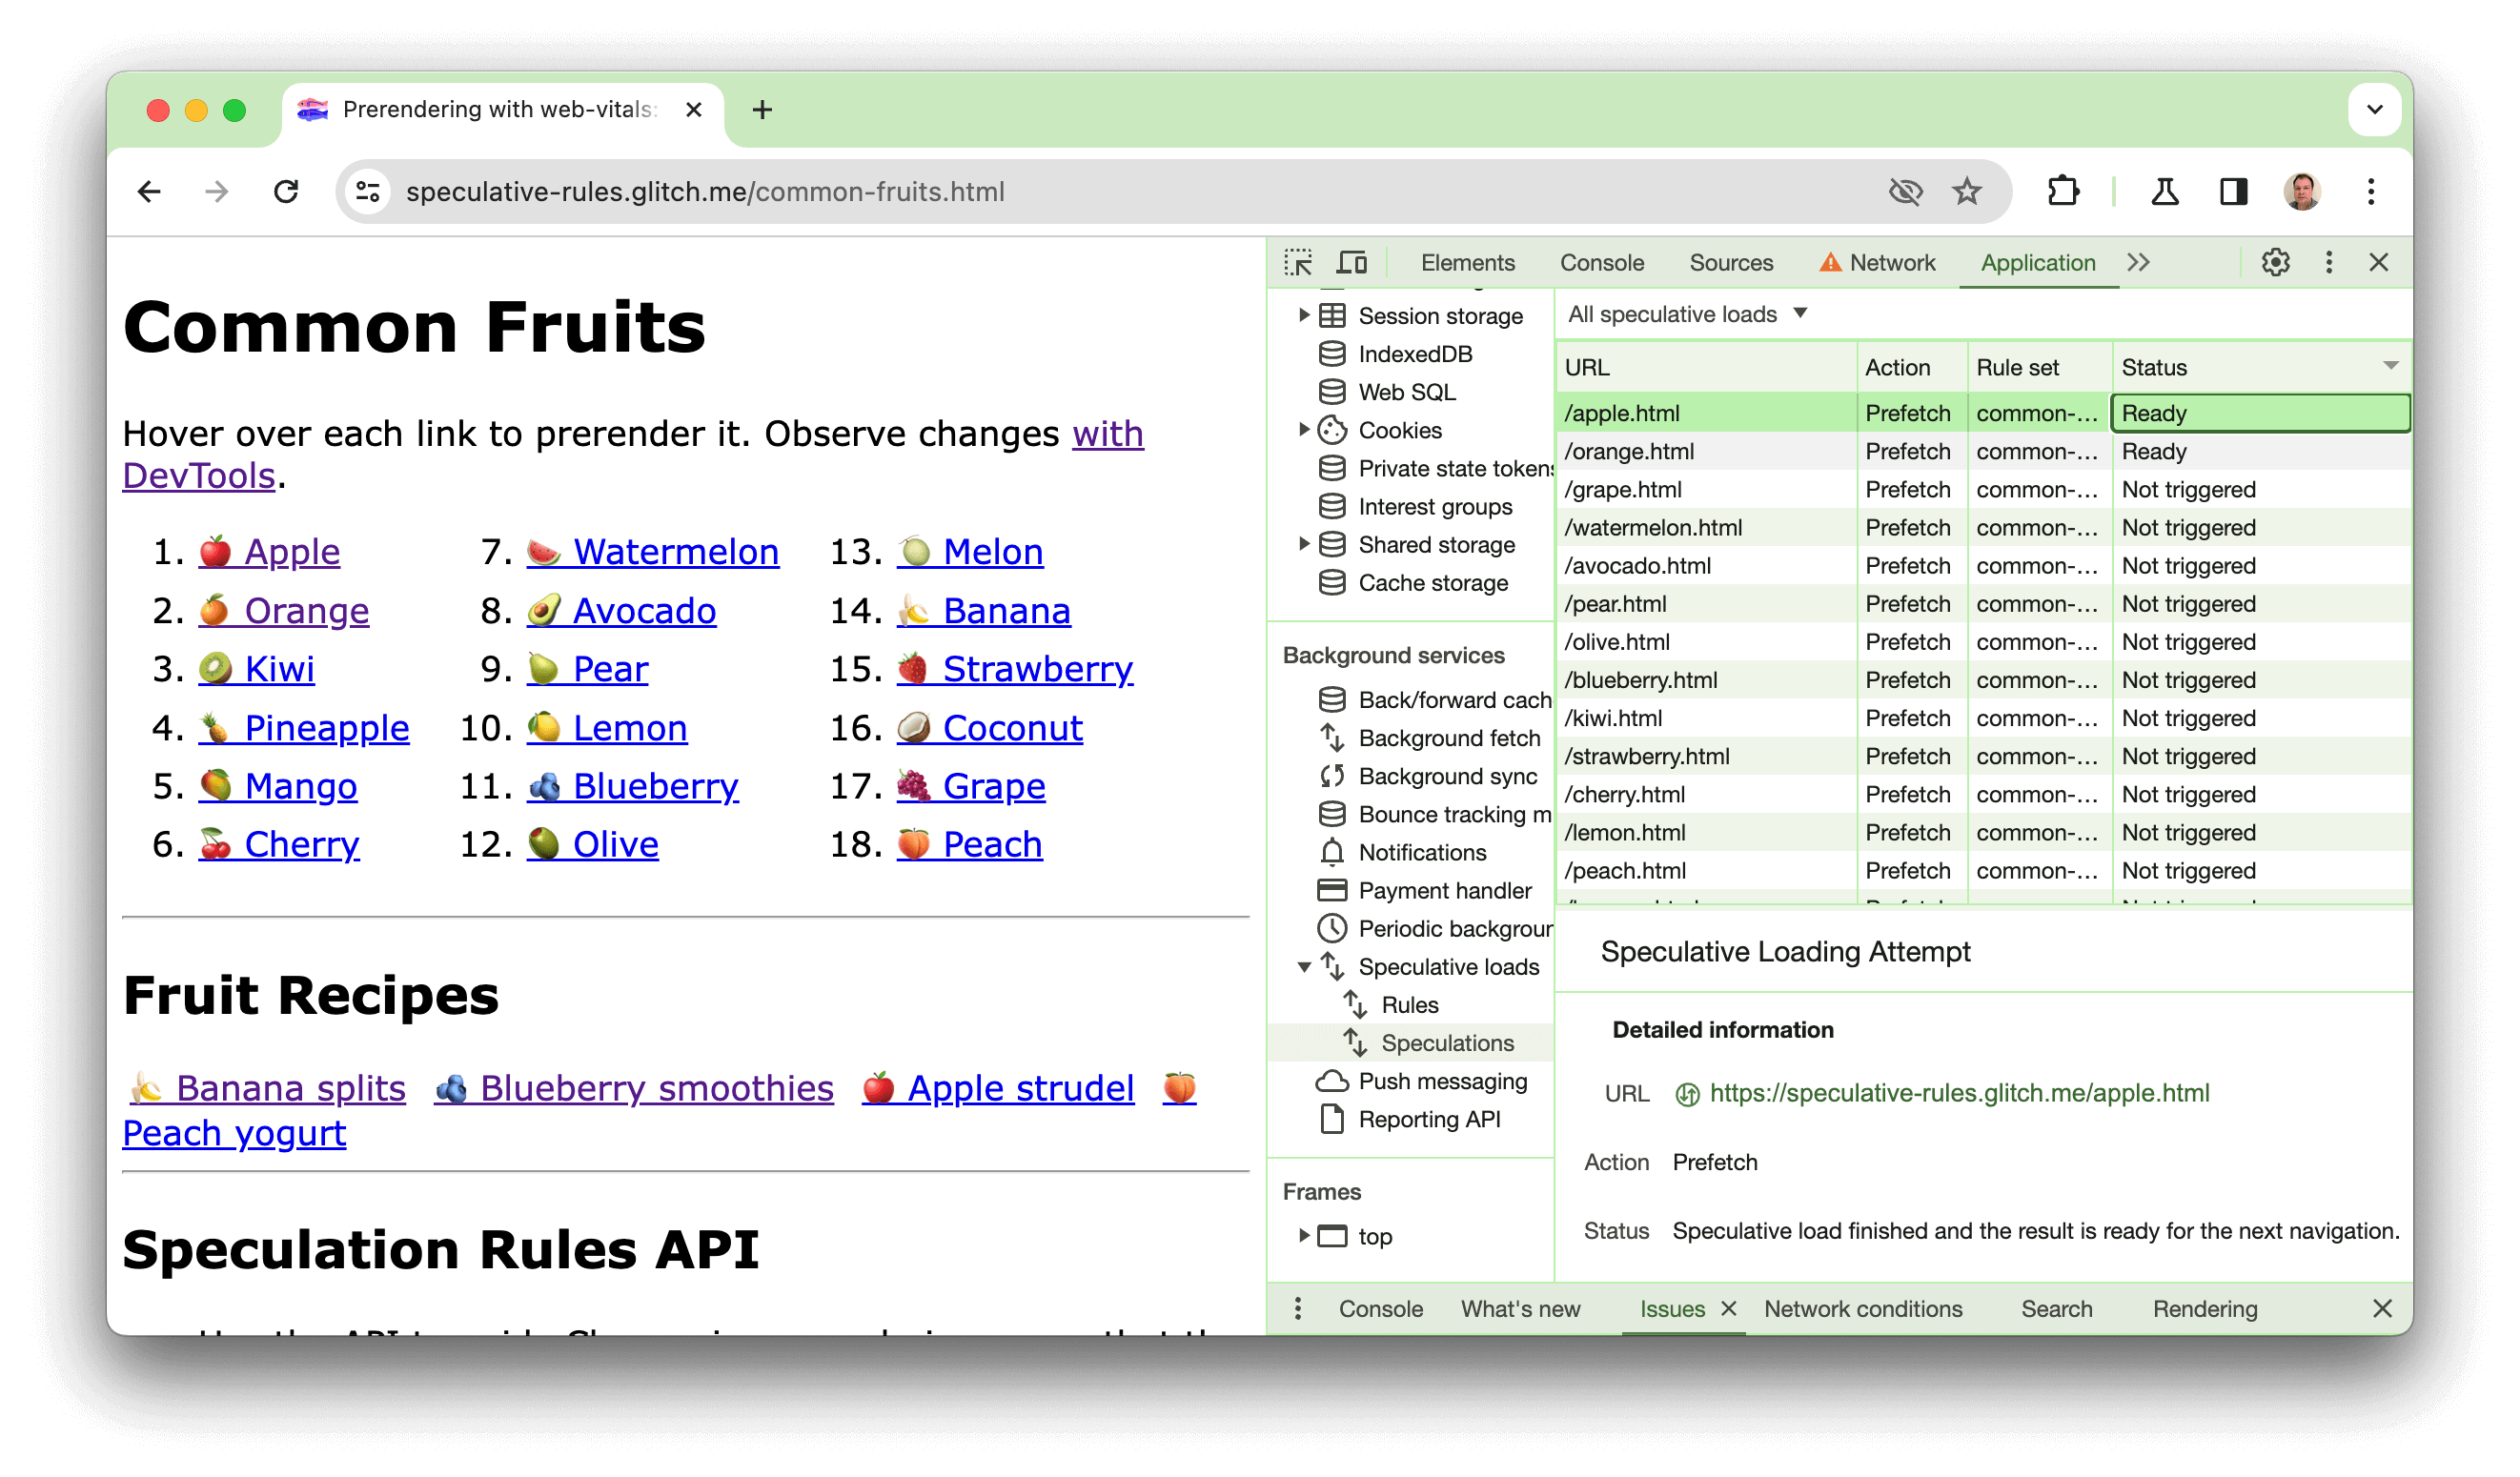This screenshot has height=1477, width=2520.
Task: Click the Push messaging service icon
Action: point(1331,1082)
